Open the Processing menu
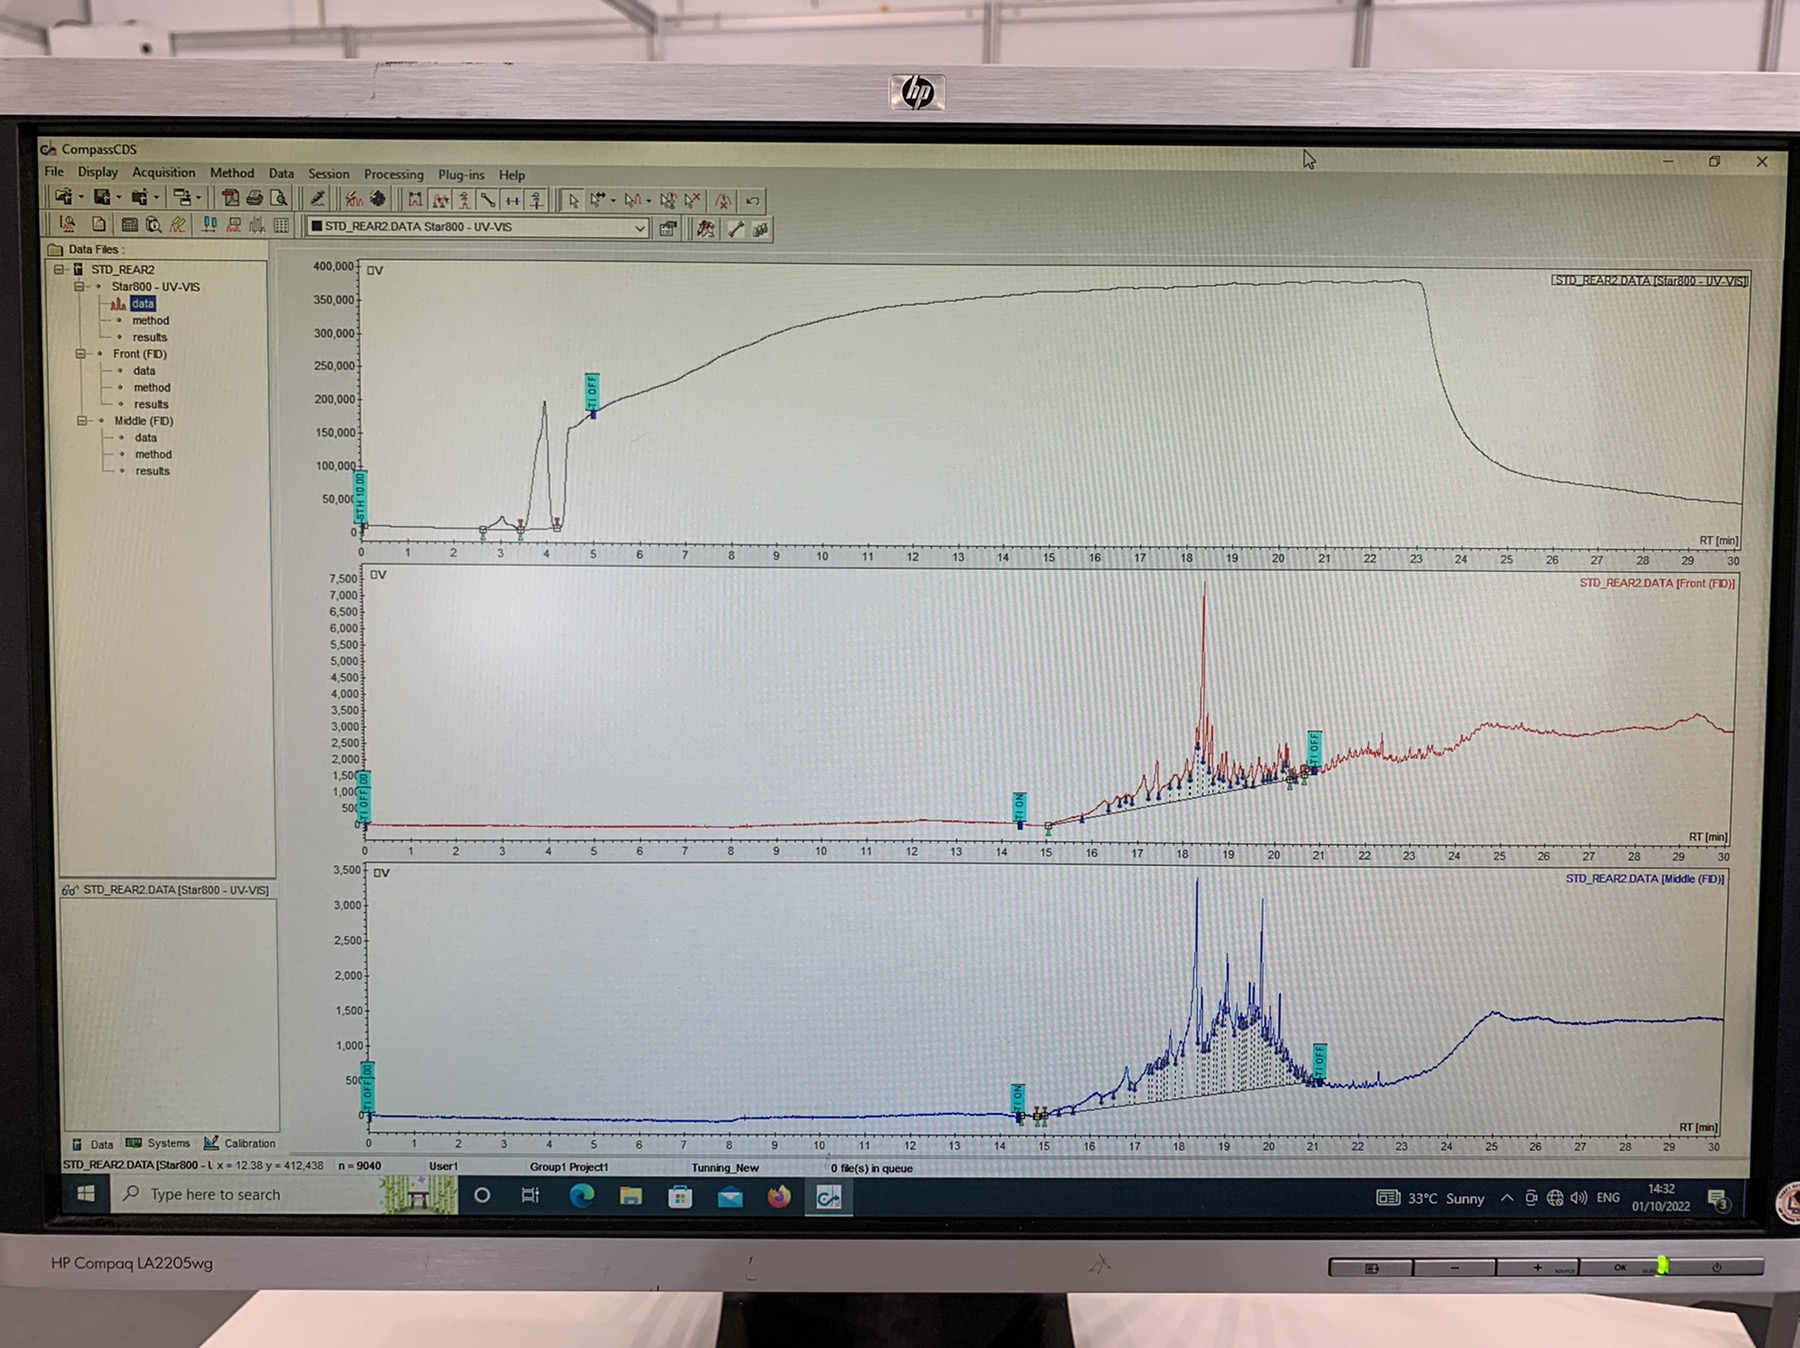 393,174
